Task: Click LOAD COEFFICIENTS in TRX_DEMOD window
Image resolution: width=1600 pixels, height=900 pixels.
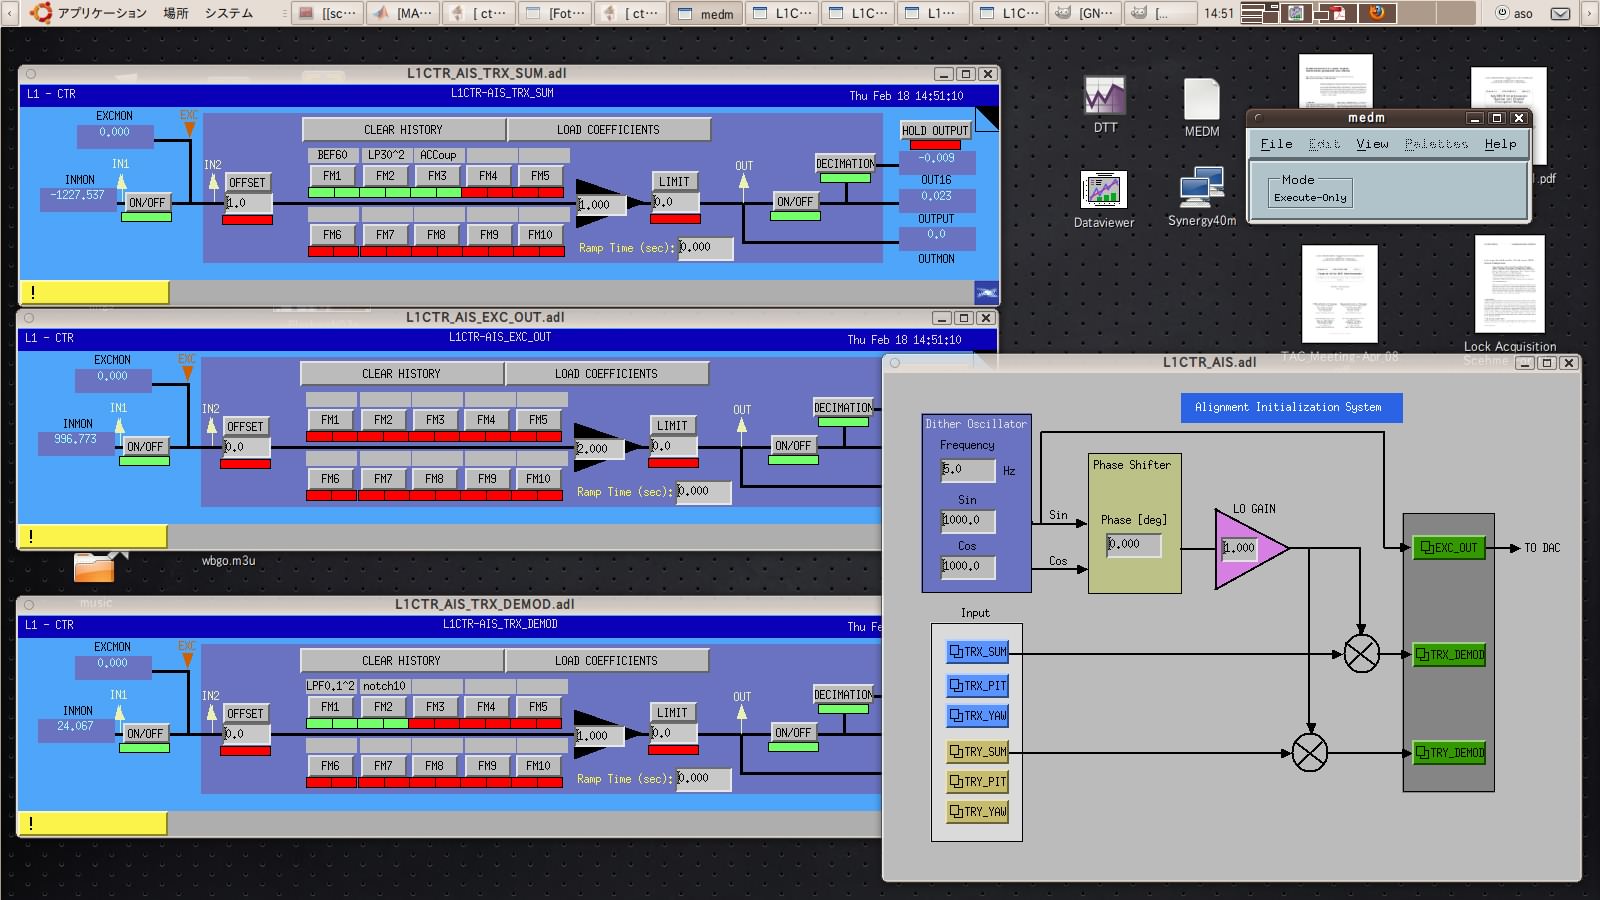Action: point(606,660)
